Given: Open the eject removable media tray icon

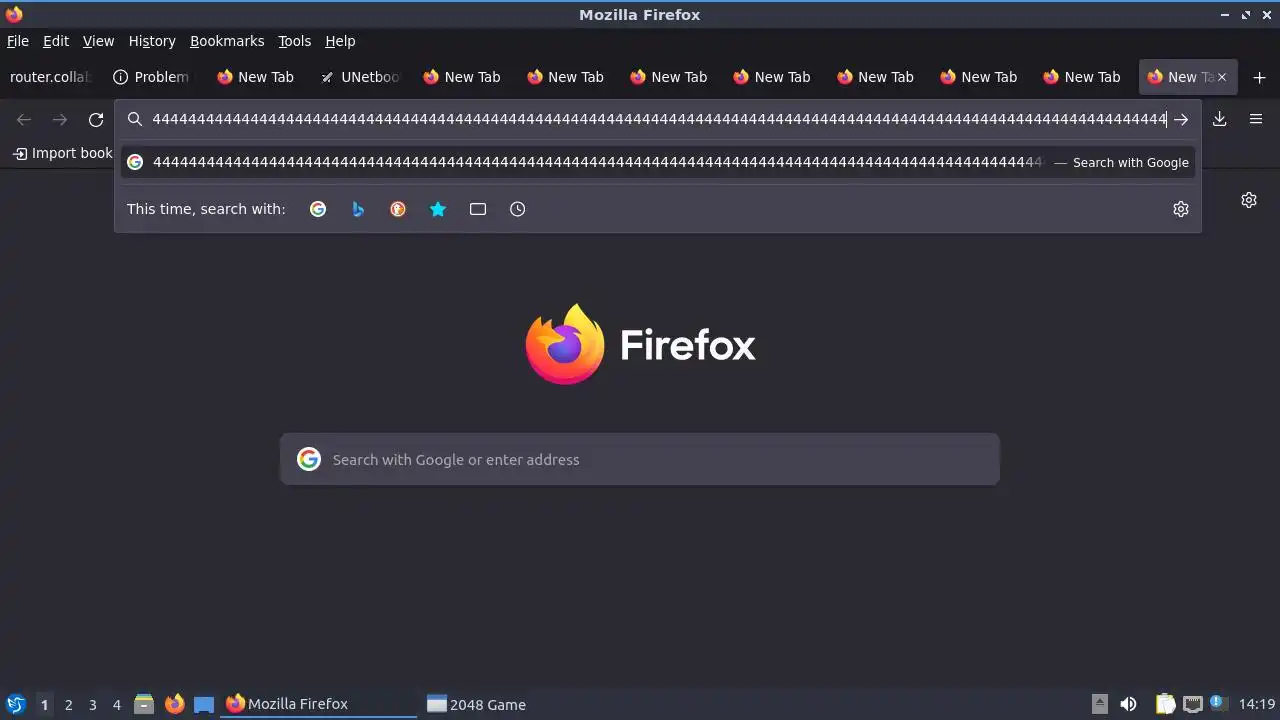Looking at the screenshot, I should click(x=1099, y=704).
